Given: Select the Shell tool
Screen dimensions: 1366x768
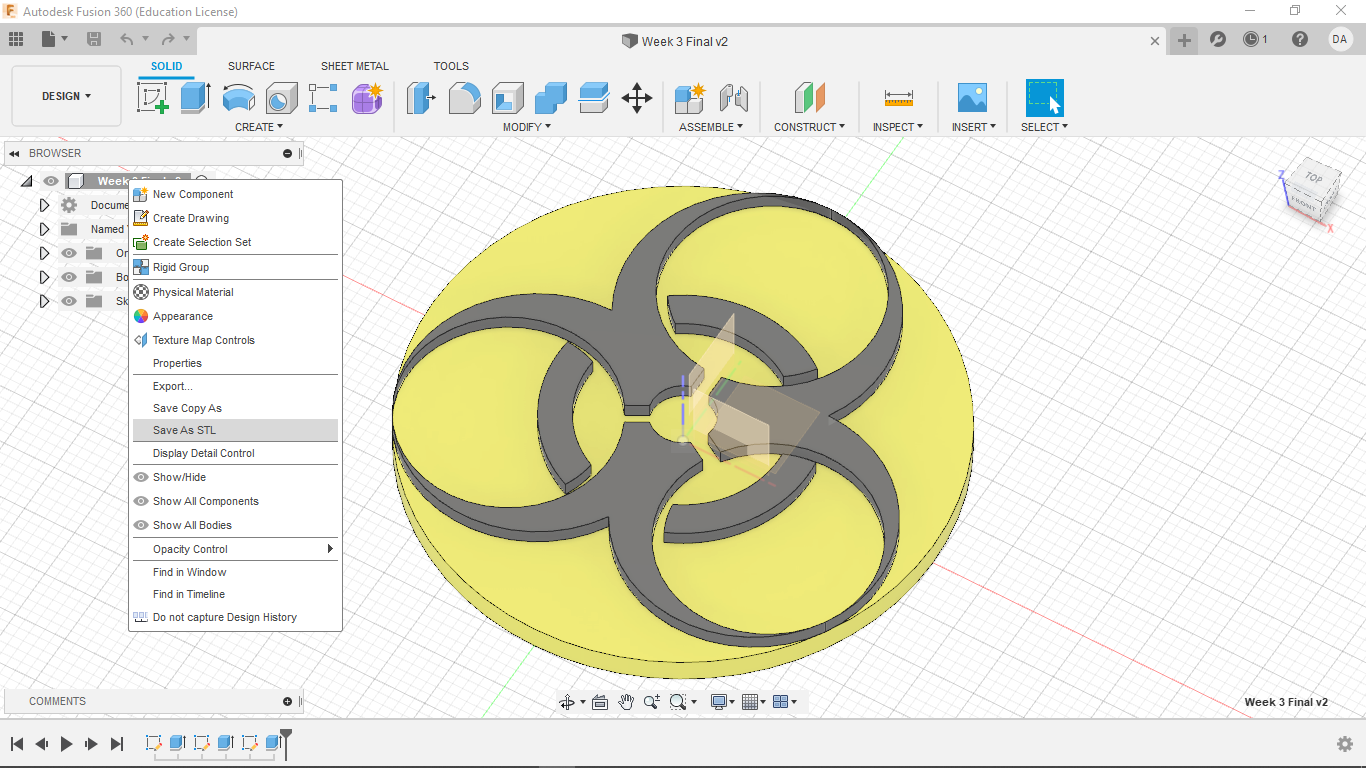Looking at the screenshot, I should click(x=507, y=98).
